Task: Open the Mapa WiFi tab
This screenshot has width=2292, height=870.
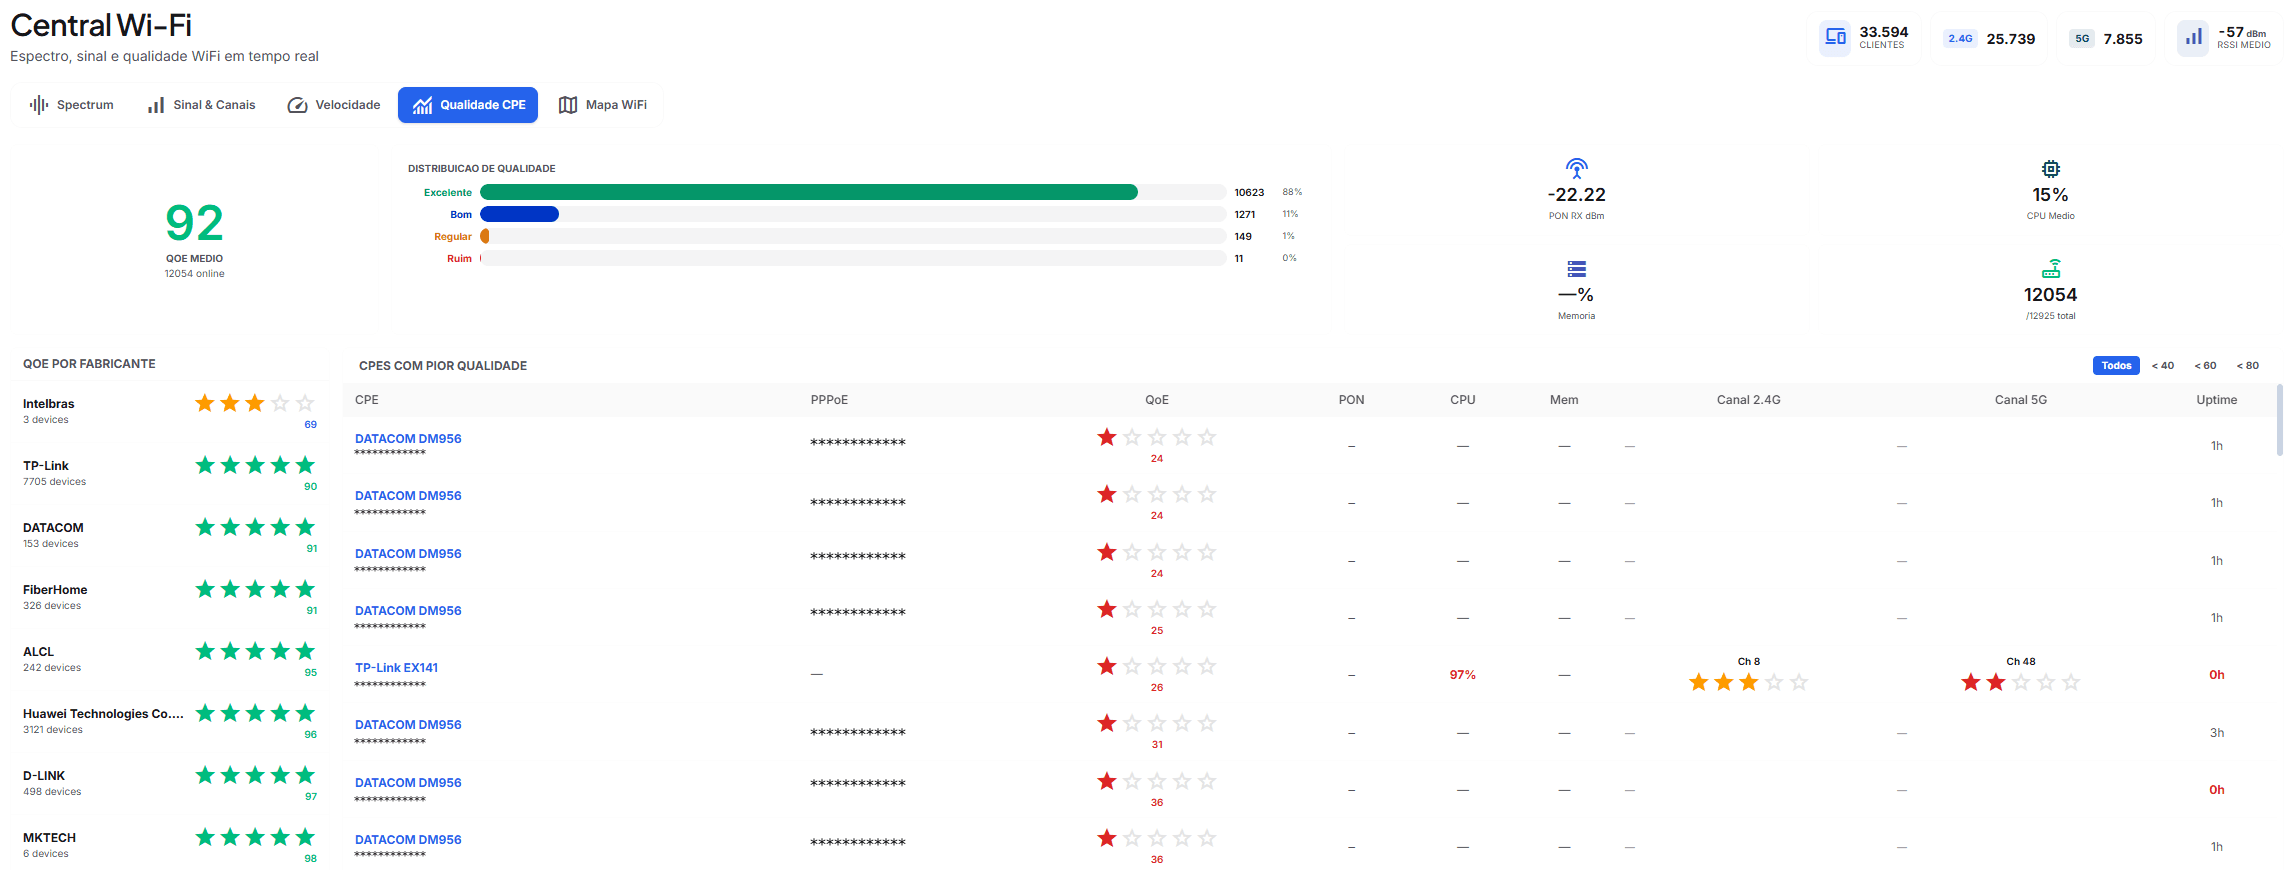Action: tap(602, 105)
